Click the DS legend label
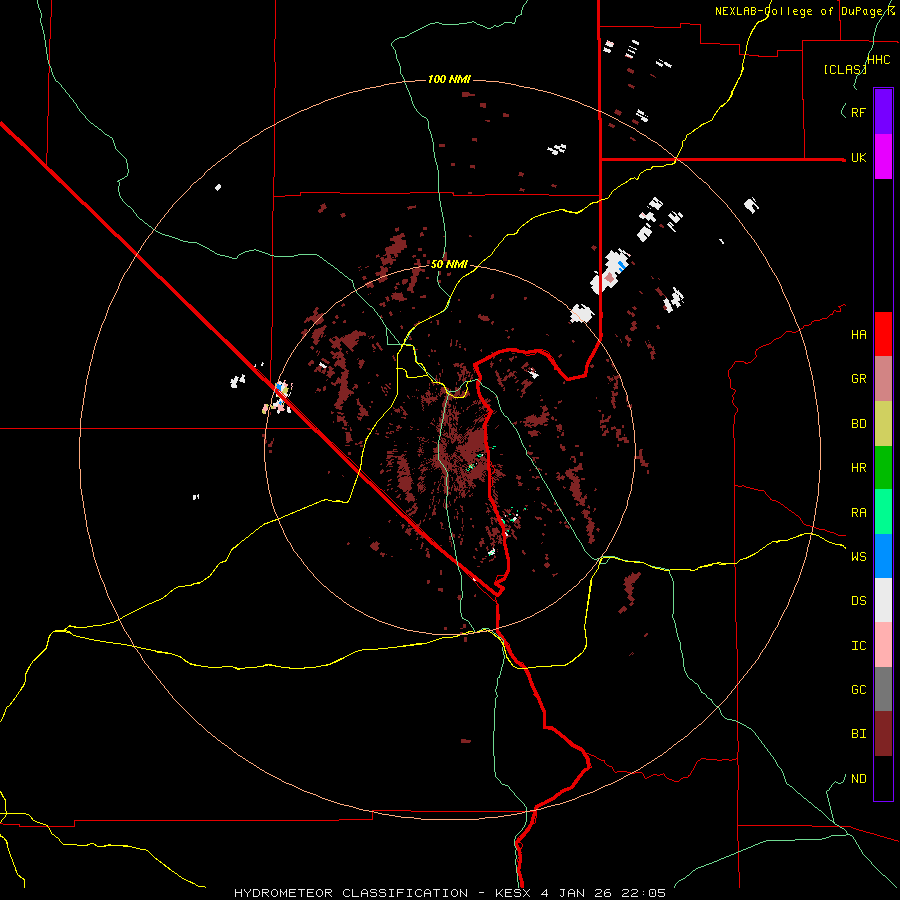This screenshot has height=900, width=900. [858, 601]
